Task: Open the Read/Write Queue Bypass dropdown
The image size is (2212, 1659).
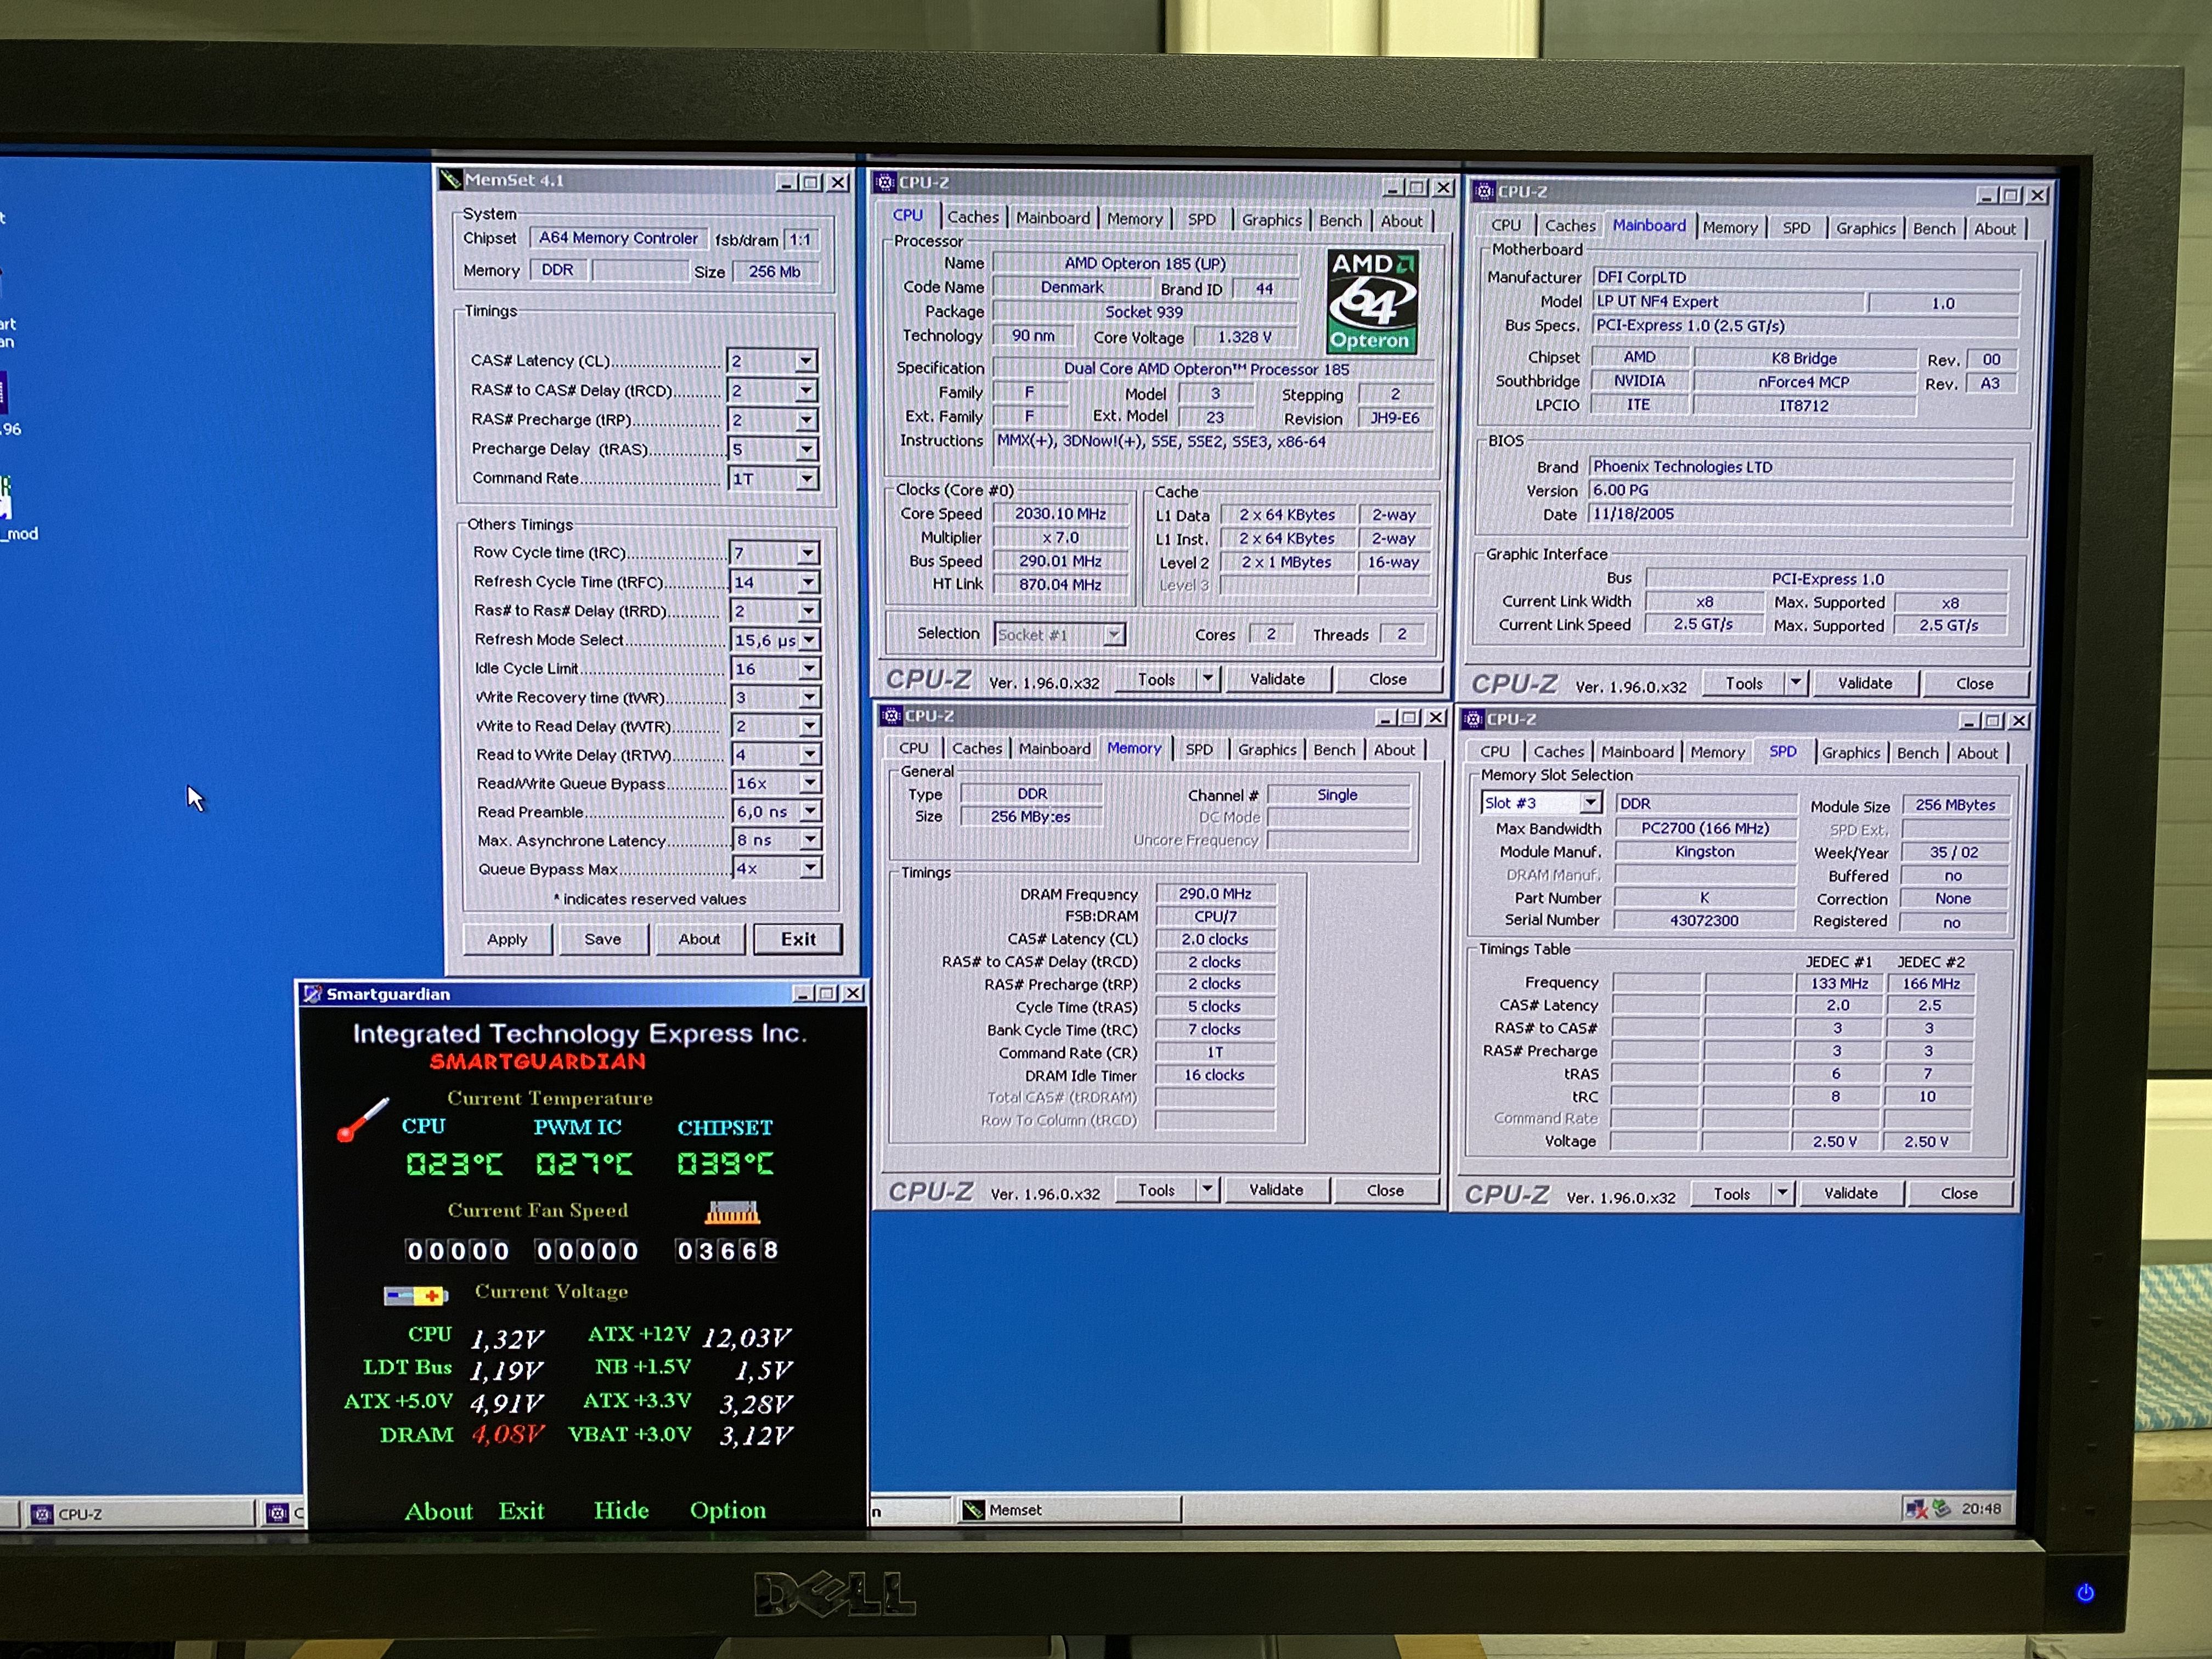Action: (810, 783)
